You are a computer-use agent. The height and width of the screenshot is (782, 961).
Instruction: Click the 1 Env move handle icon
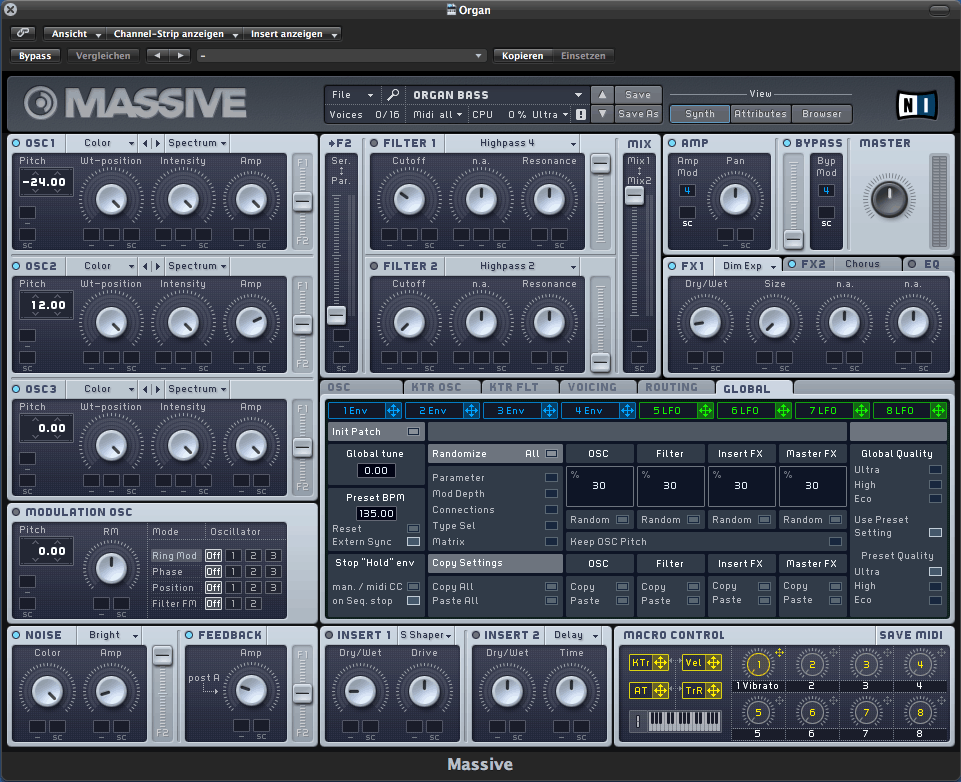(392, 410)
